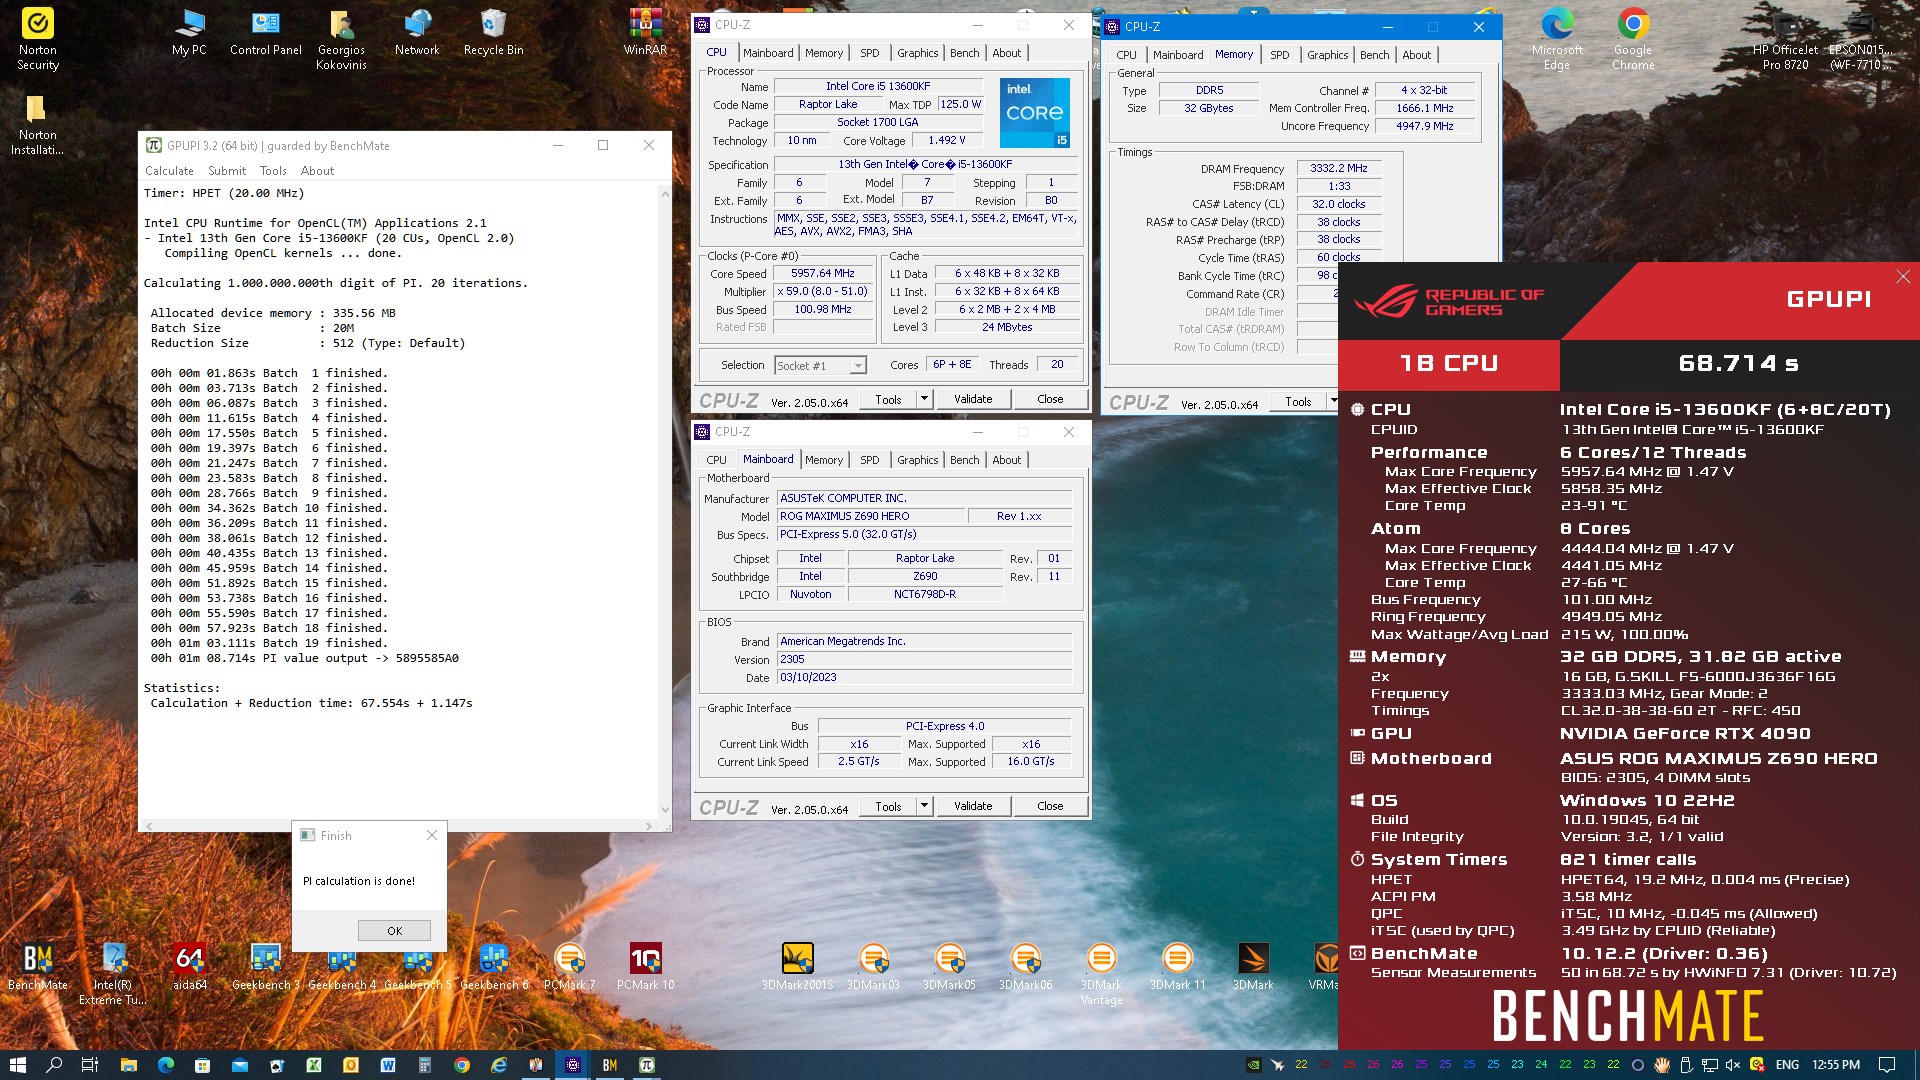This screenshot has width=1920, height=1080.
Task: Open the Excel taskbar icon
Action: 313,1065
